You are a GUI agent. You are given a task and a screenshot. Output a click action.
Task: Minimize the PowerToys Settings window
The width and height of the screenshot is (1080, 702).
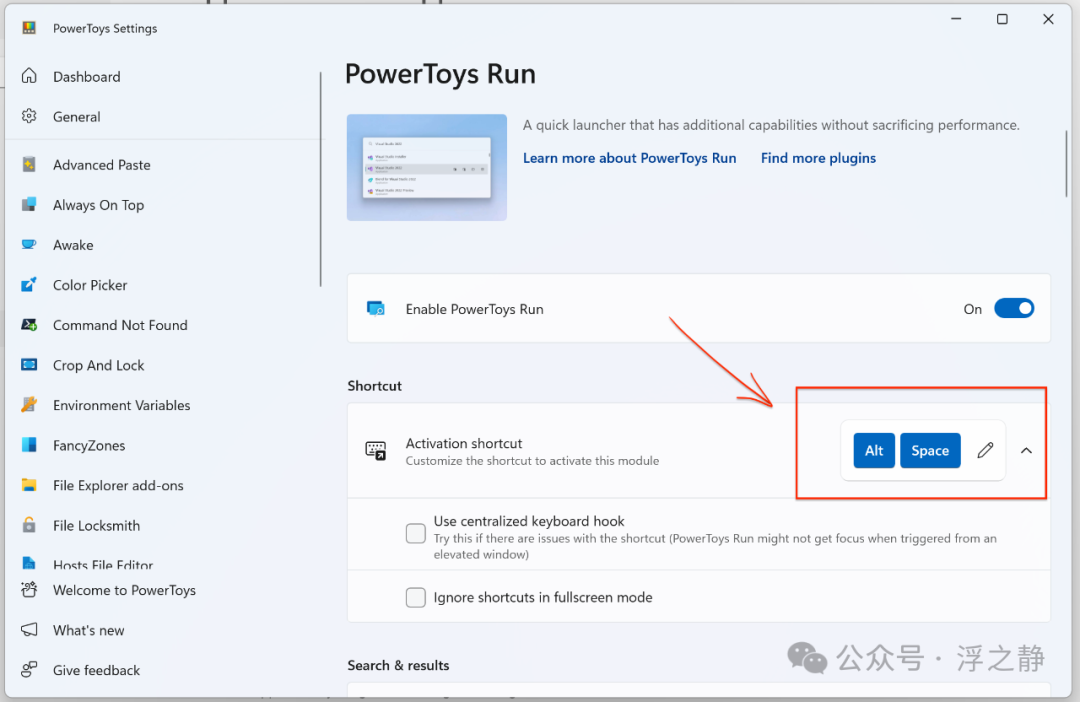pos(956,19)
